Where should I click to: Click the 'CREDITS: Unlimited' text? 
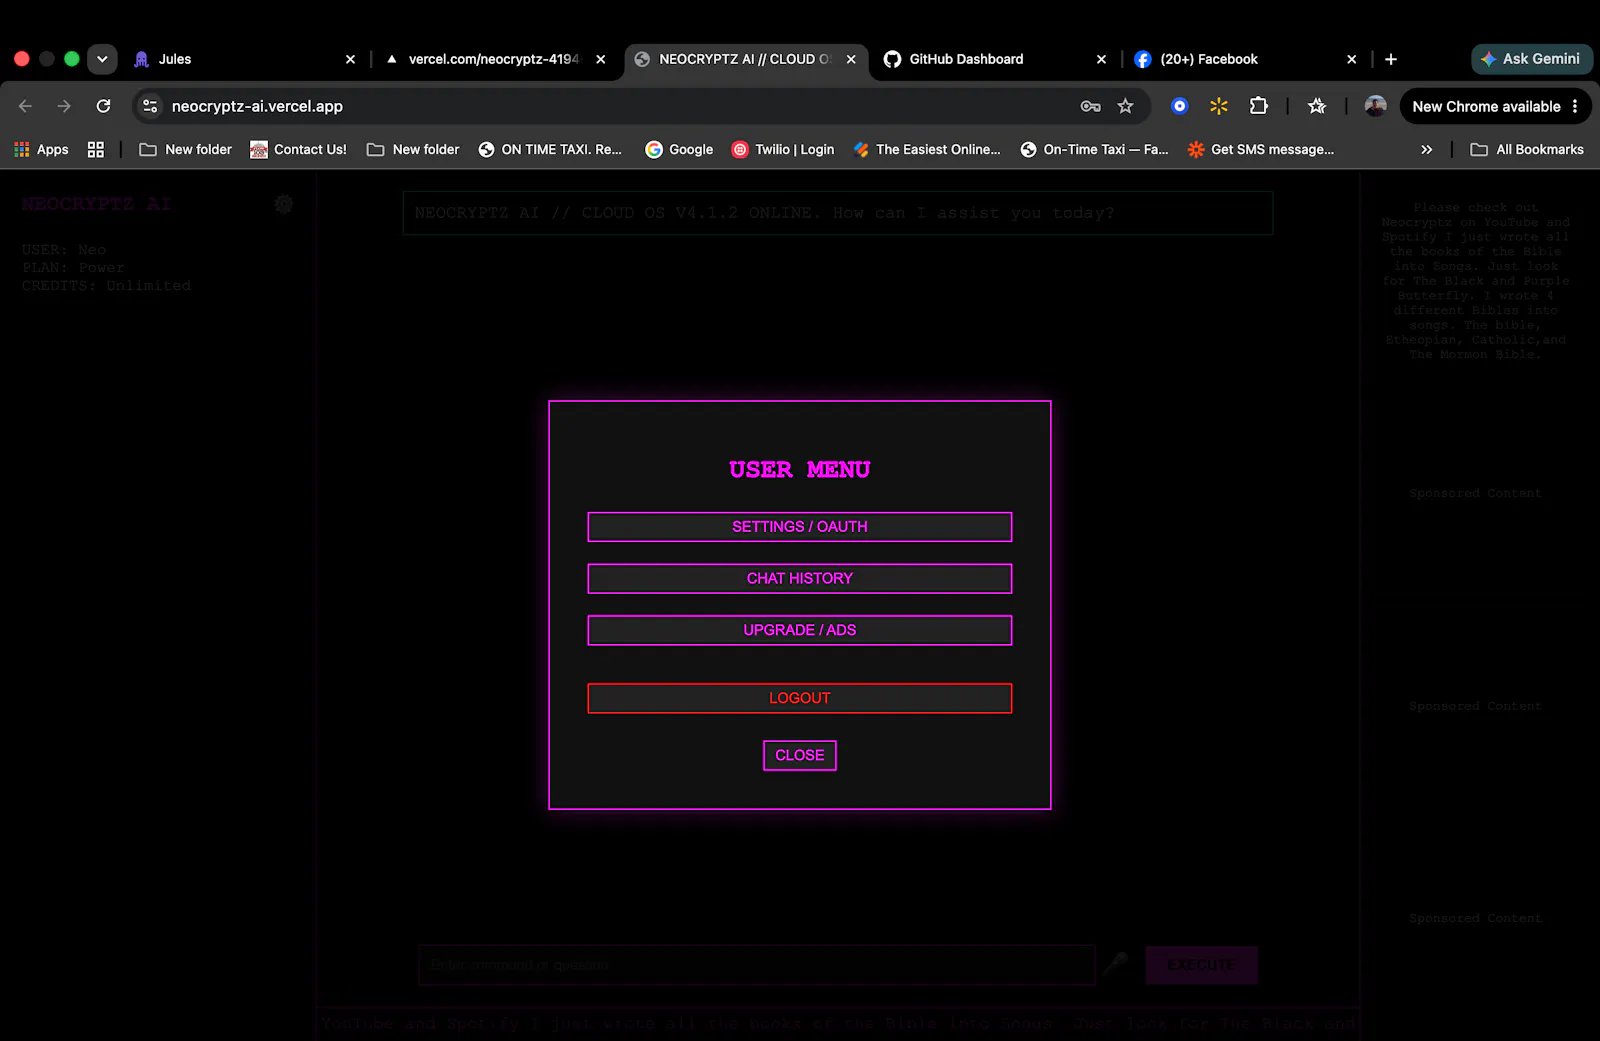pyautogui.click(x=106, y=286)
